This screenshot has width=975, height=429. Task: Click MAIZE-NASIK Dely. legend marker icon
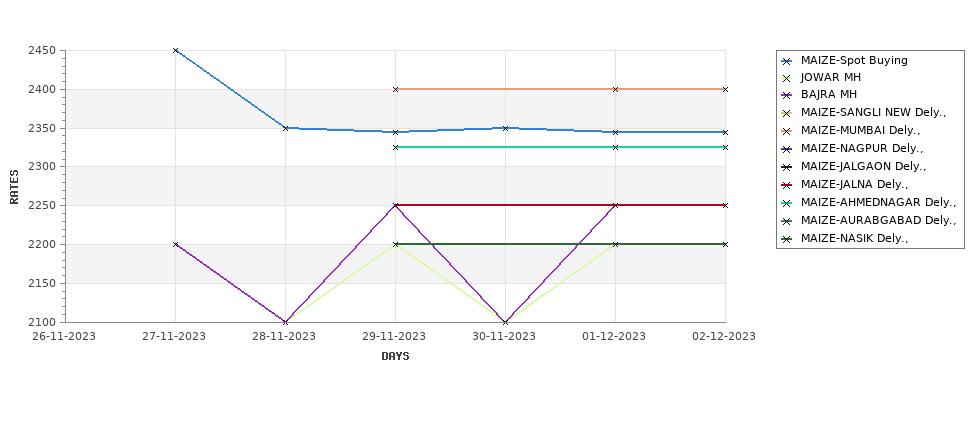pyautogui.click(x=787, y=239)
